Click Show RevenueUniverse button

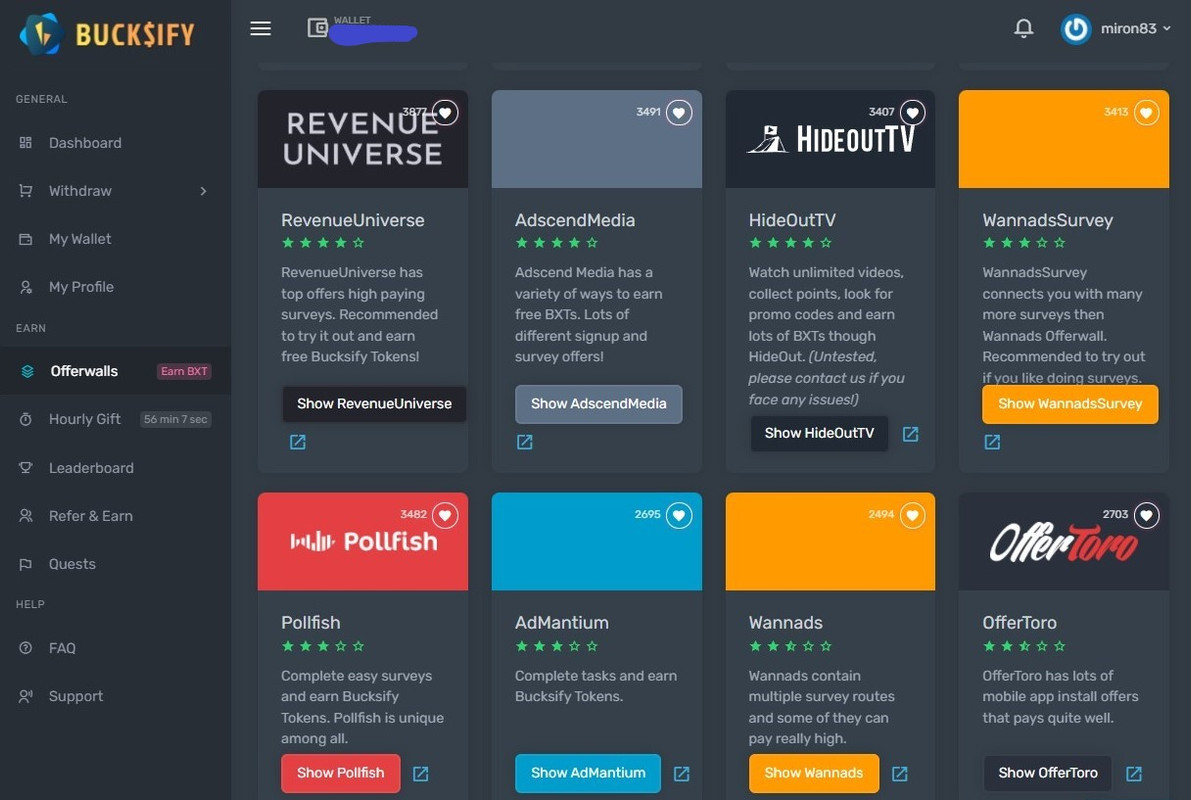coord(374,403)
